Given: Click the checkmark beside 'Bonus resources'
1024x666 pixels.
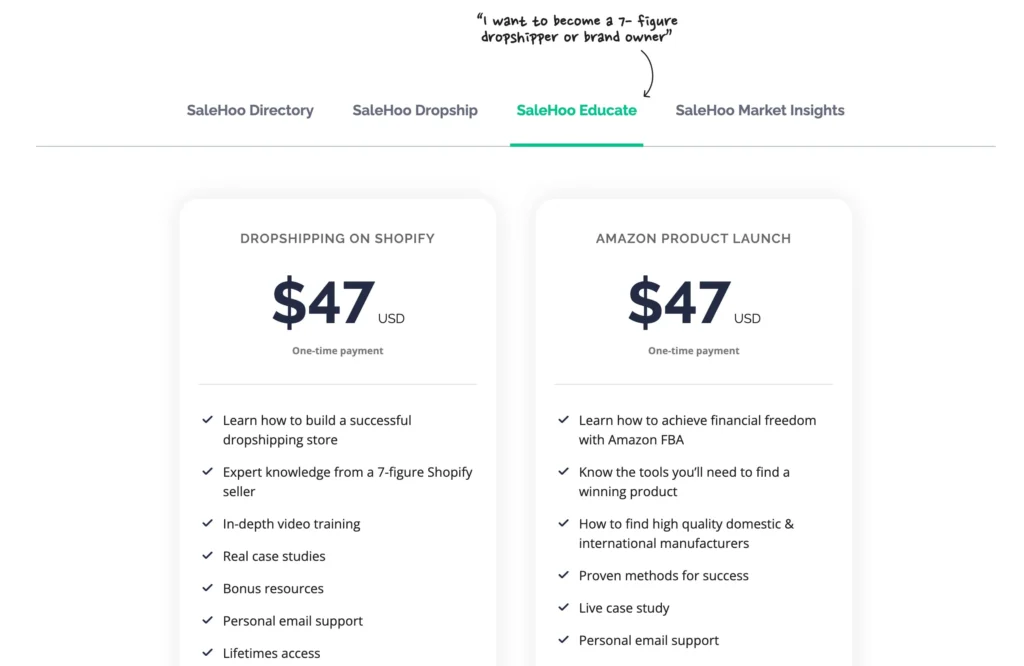Looking at the screenshot, I should pyautogui.click(x=208, y=588).
